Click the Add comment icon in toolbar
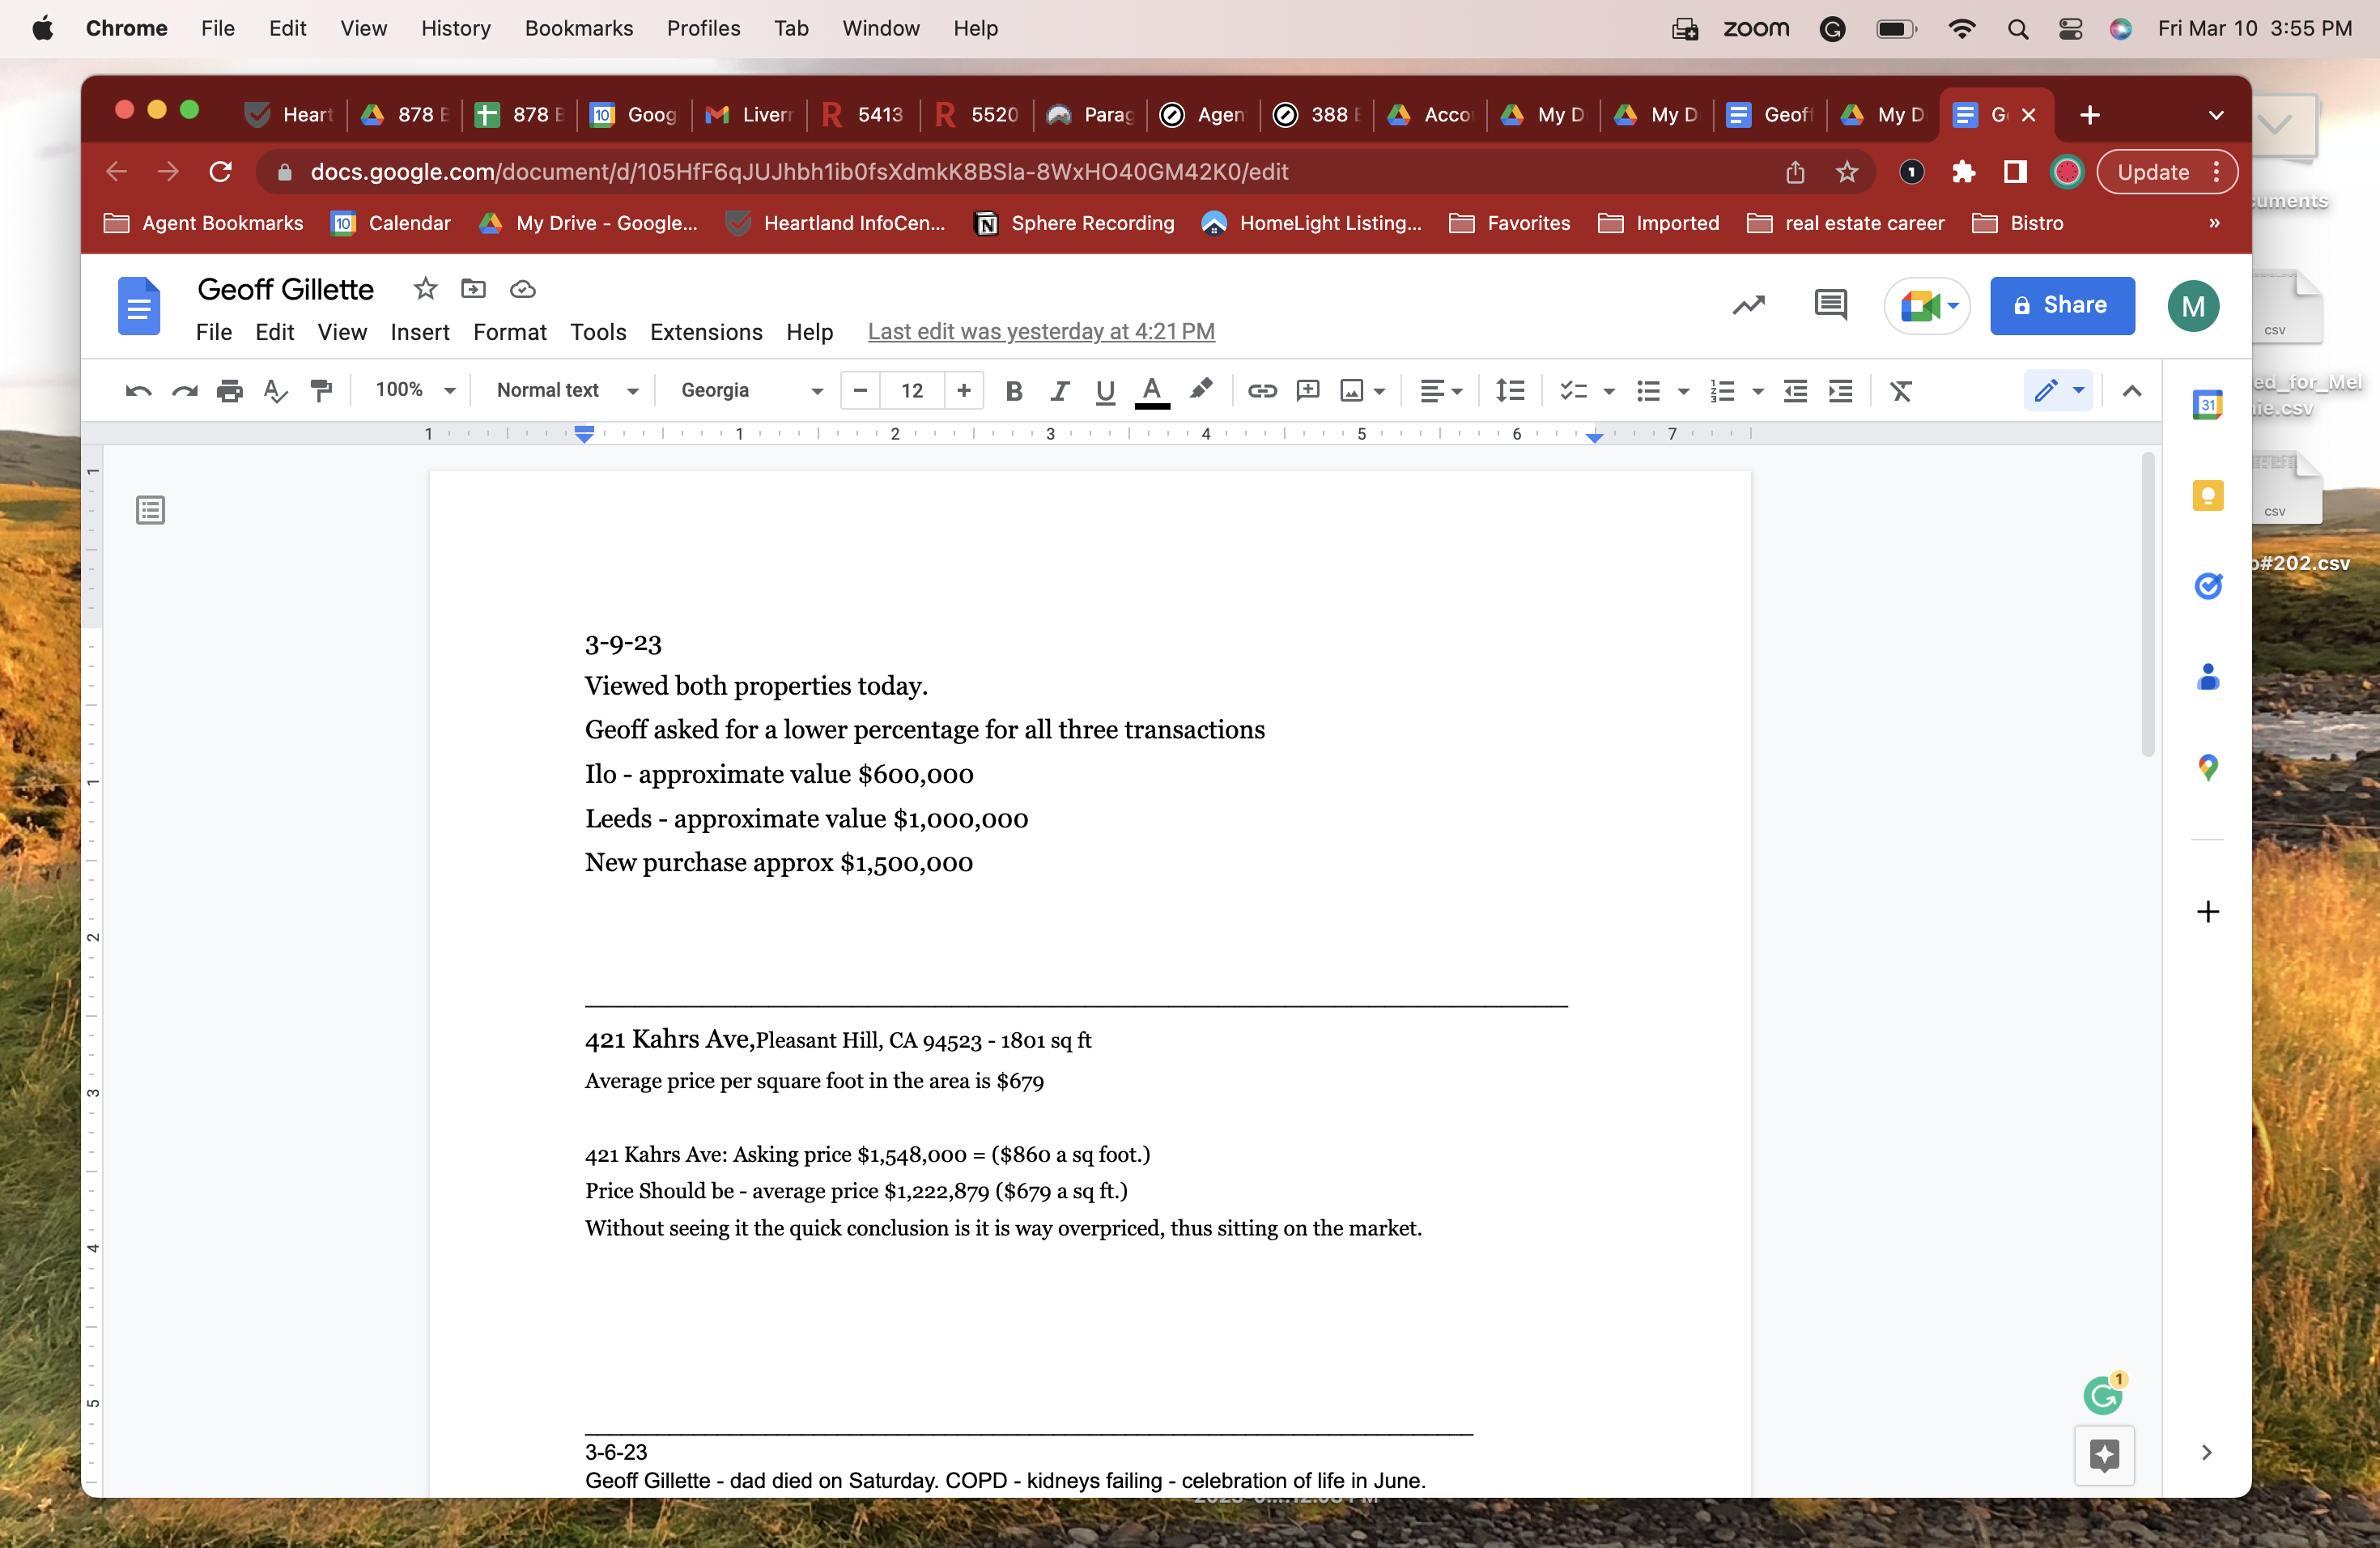The image size is (2380, 1548). (1307, 391)
